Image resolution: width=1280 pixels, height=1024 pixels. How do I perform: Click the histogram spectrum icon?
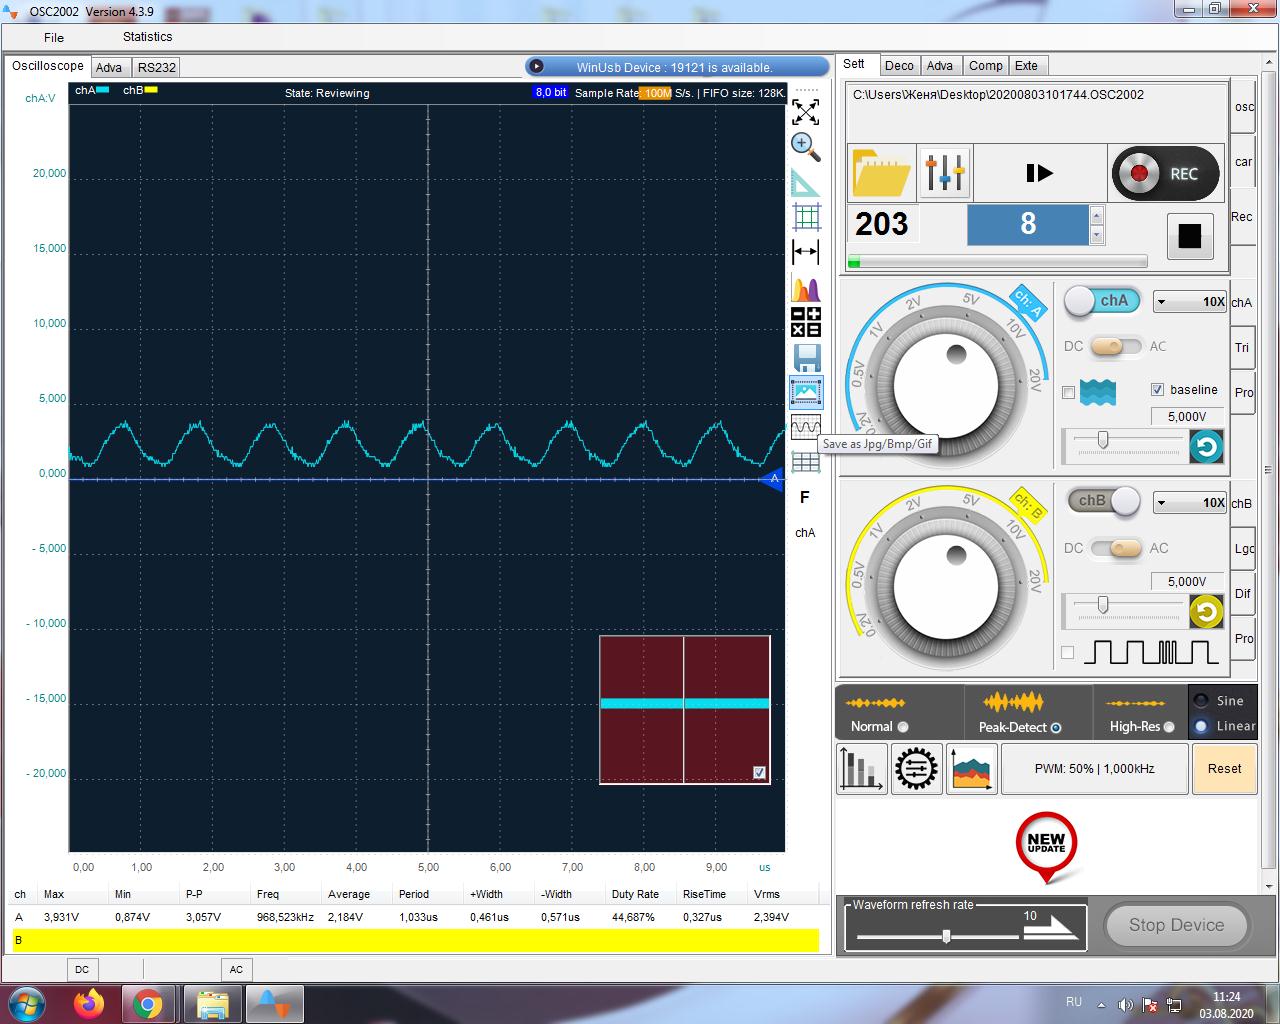pos(805,288)
